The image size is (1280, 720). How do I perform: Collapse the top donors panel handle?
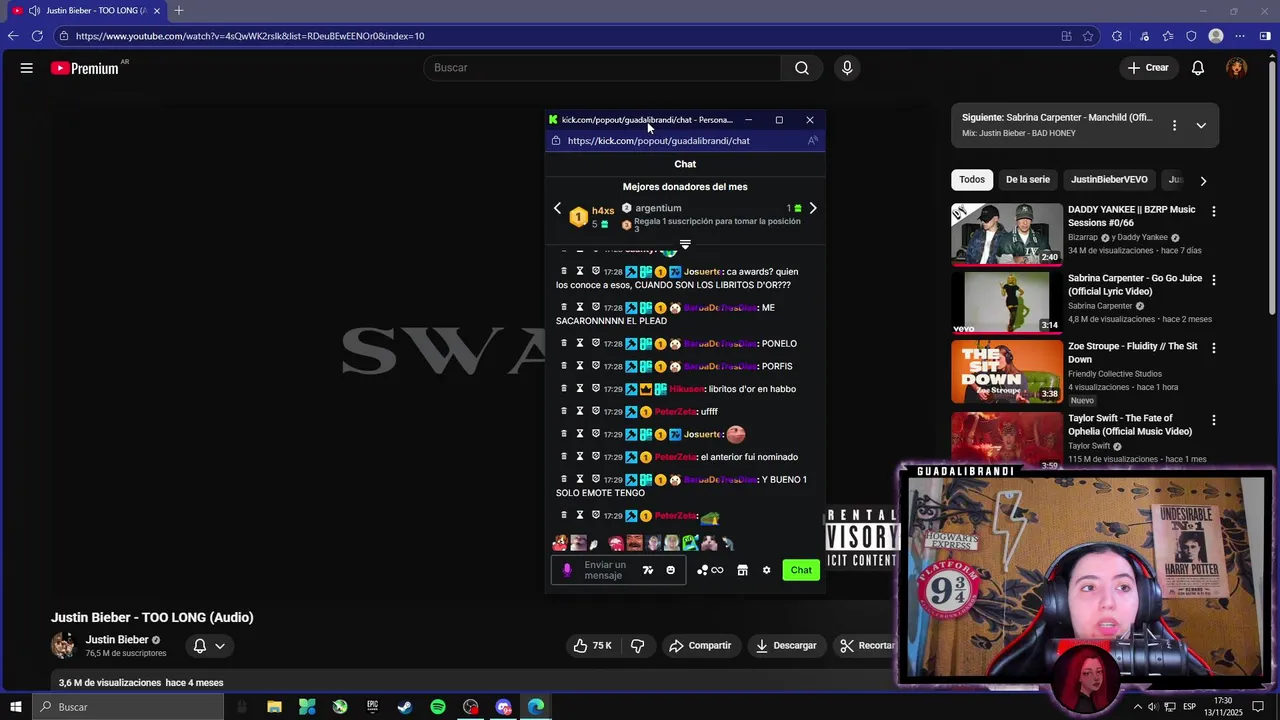click(x=685, y=244)
